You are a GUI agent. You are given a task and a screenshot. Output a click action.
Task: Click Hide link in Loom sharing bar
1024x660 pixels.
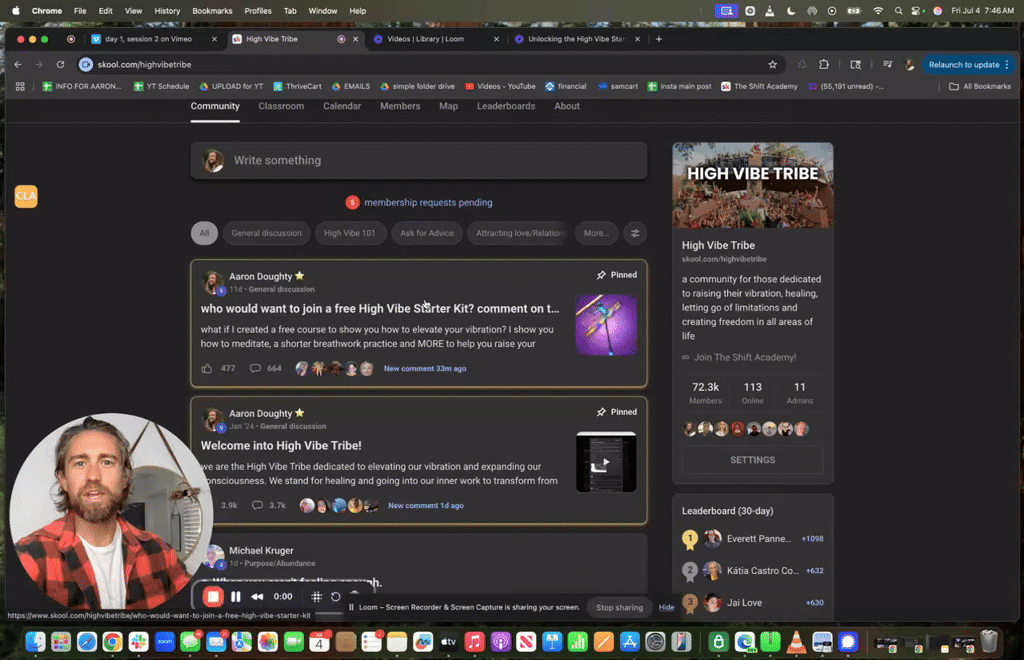666,607
